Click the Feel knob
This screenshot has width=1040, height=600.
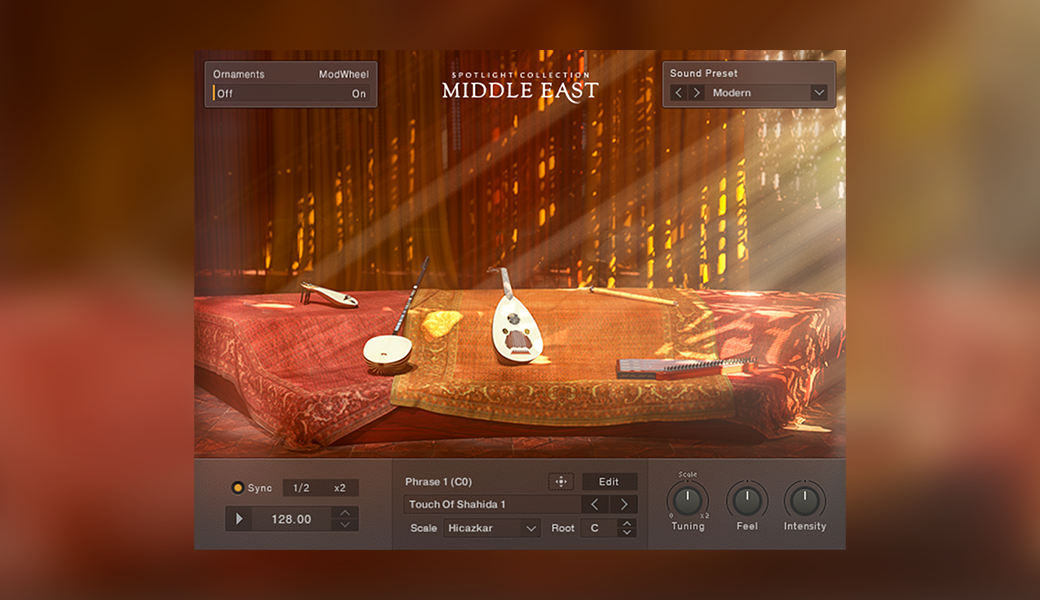(x=747, y=501)
